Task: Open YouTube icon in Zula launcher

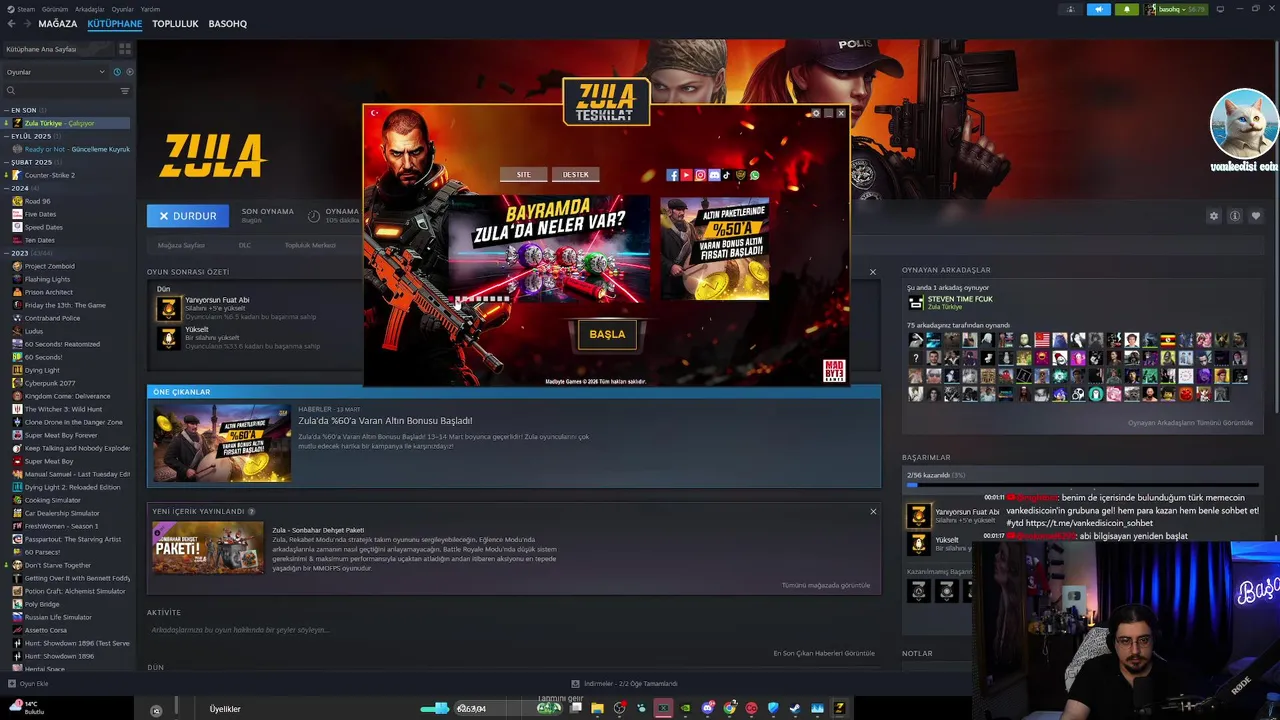Action: (686, 175)
